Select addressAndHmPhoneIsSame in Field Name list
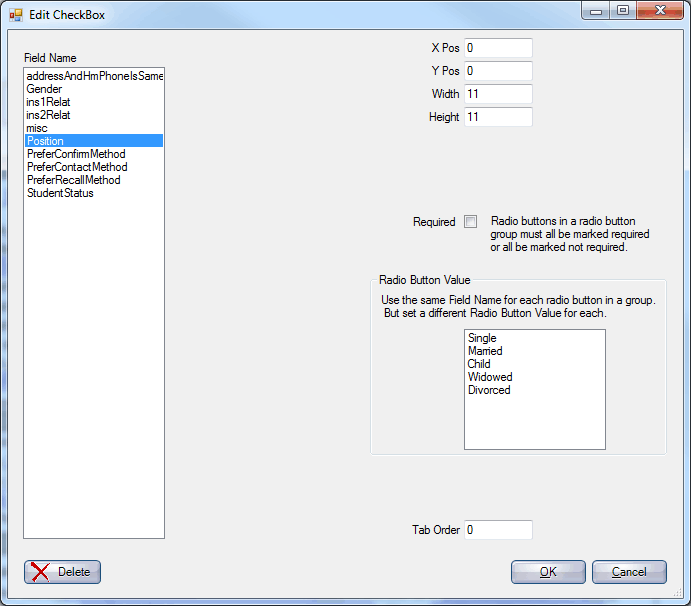 click(94, 76)
